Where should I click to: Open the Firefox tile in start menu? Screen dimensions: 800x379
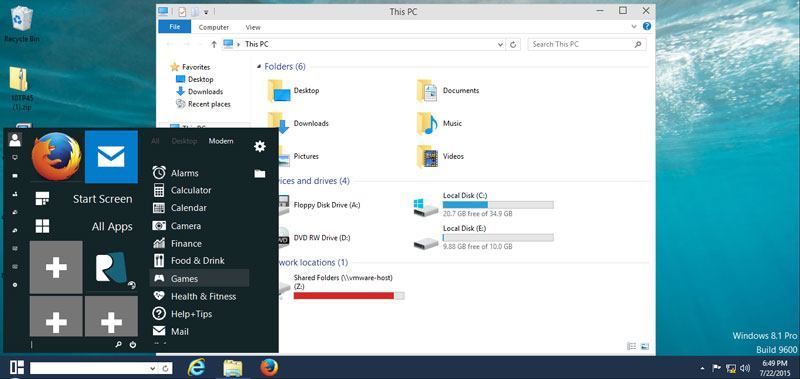[56, 156]
